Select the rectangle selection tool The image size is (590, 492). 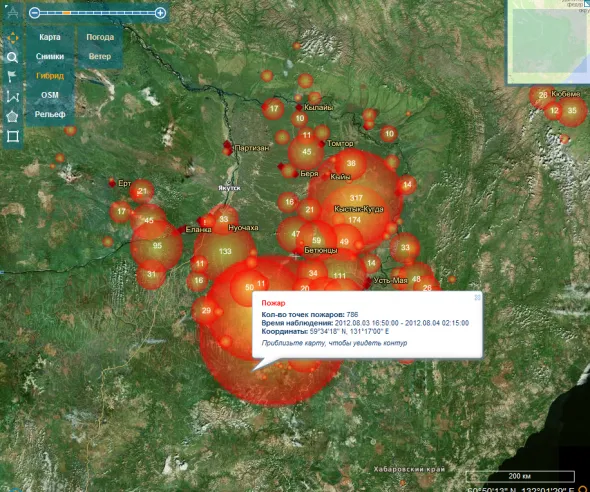tap(12, 136)
